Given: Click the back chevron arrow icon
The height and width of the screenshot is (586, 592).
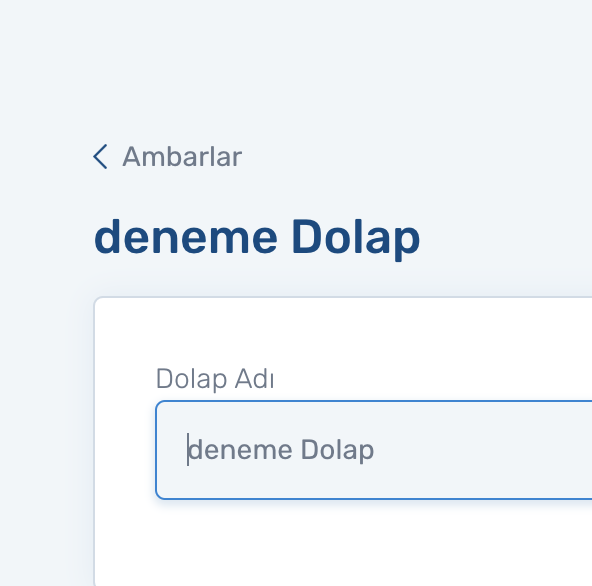Looking at the screenshot, I should [x=100, y=156].
